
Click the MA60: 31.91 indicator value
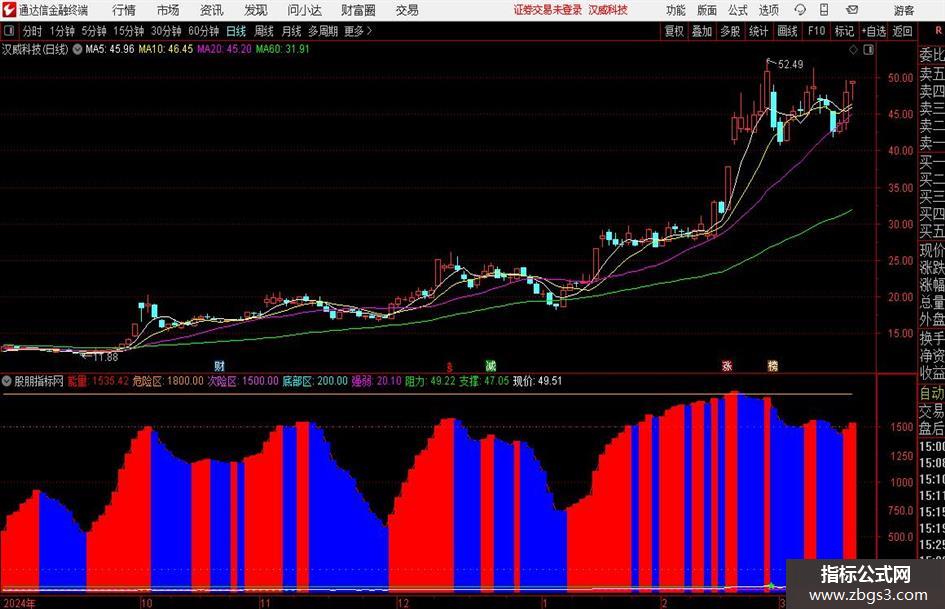coord(283,49)
